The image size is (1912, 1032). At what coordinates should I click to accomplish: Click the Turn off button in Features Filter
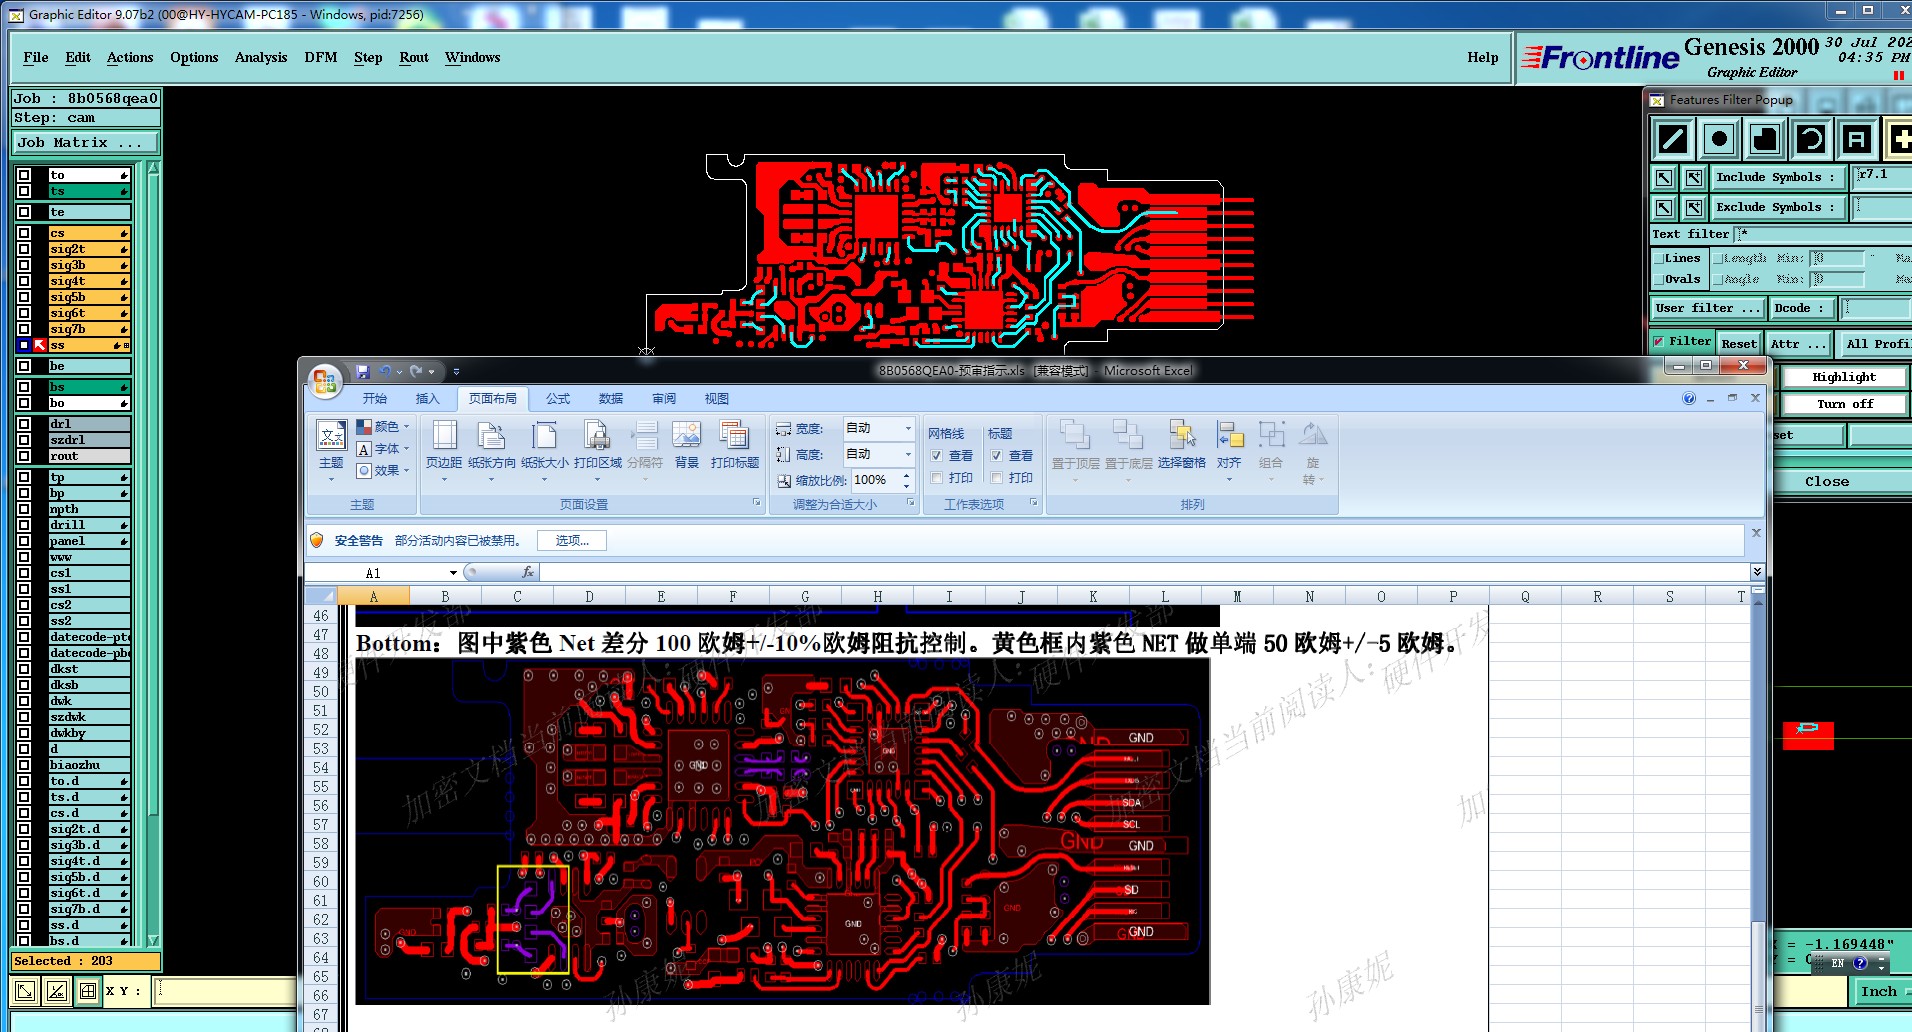[1844, 404]
